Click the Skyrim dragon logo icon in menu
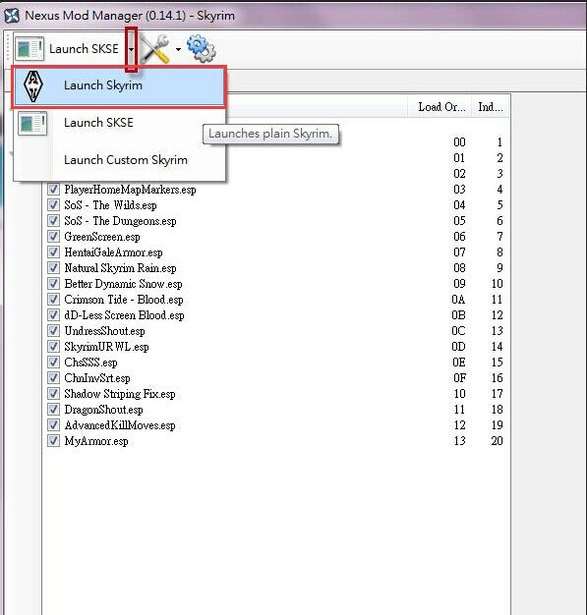This screenshot has height=615, width=587. click(33, 86)
